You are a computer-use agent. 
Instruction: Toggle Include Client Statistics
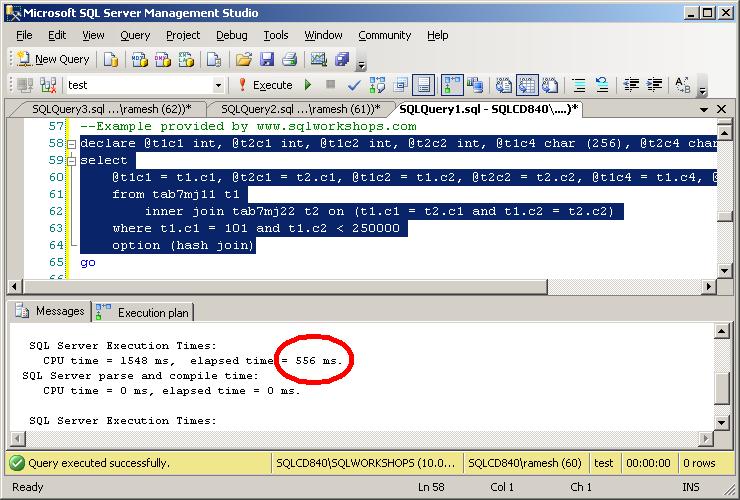coord(475,85)
